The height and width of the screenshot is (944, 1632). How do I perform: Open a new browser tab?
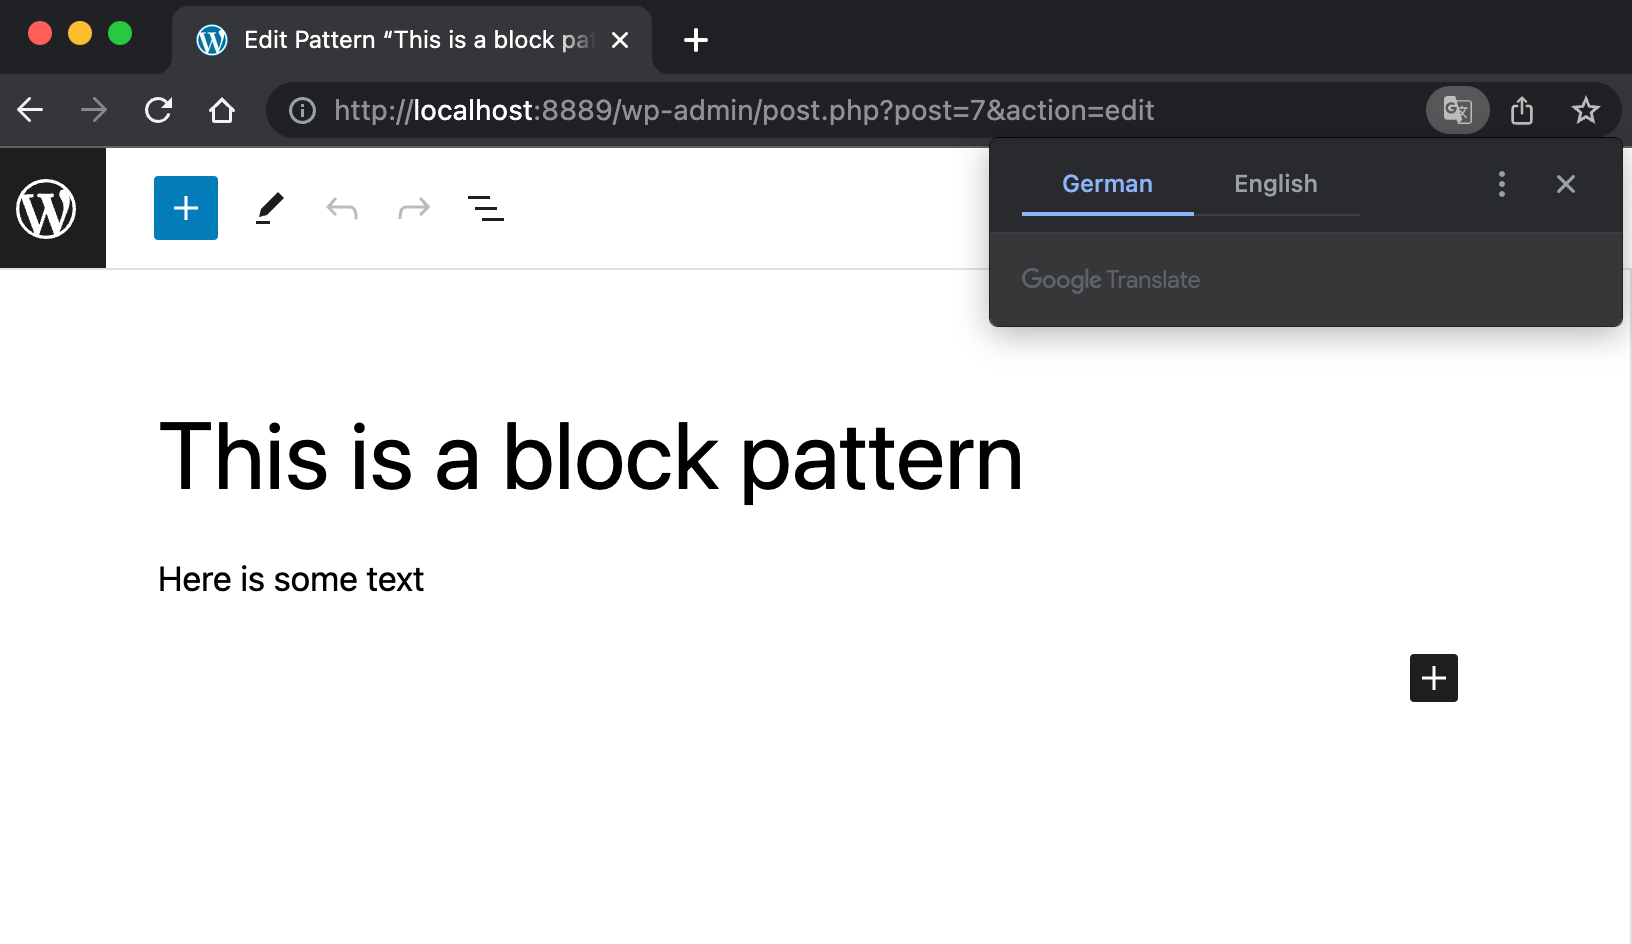pyautogui.click(x=696, y=40)
